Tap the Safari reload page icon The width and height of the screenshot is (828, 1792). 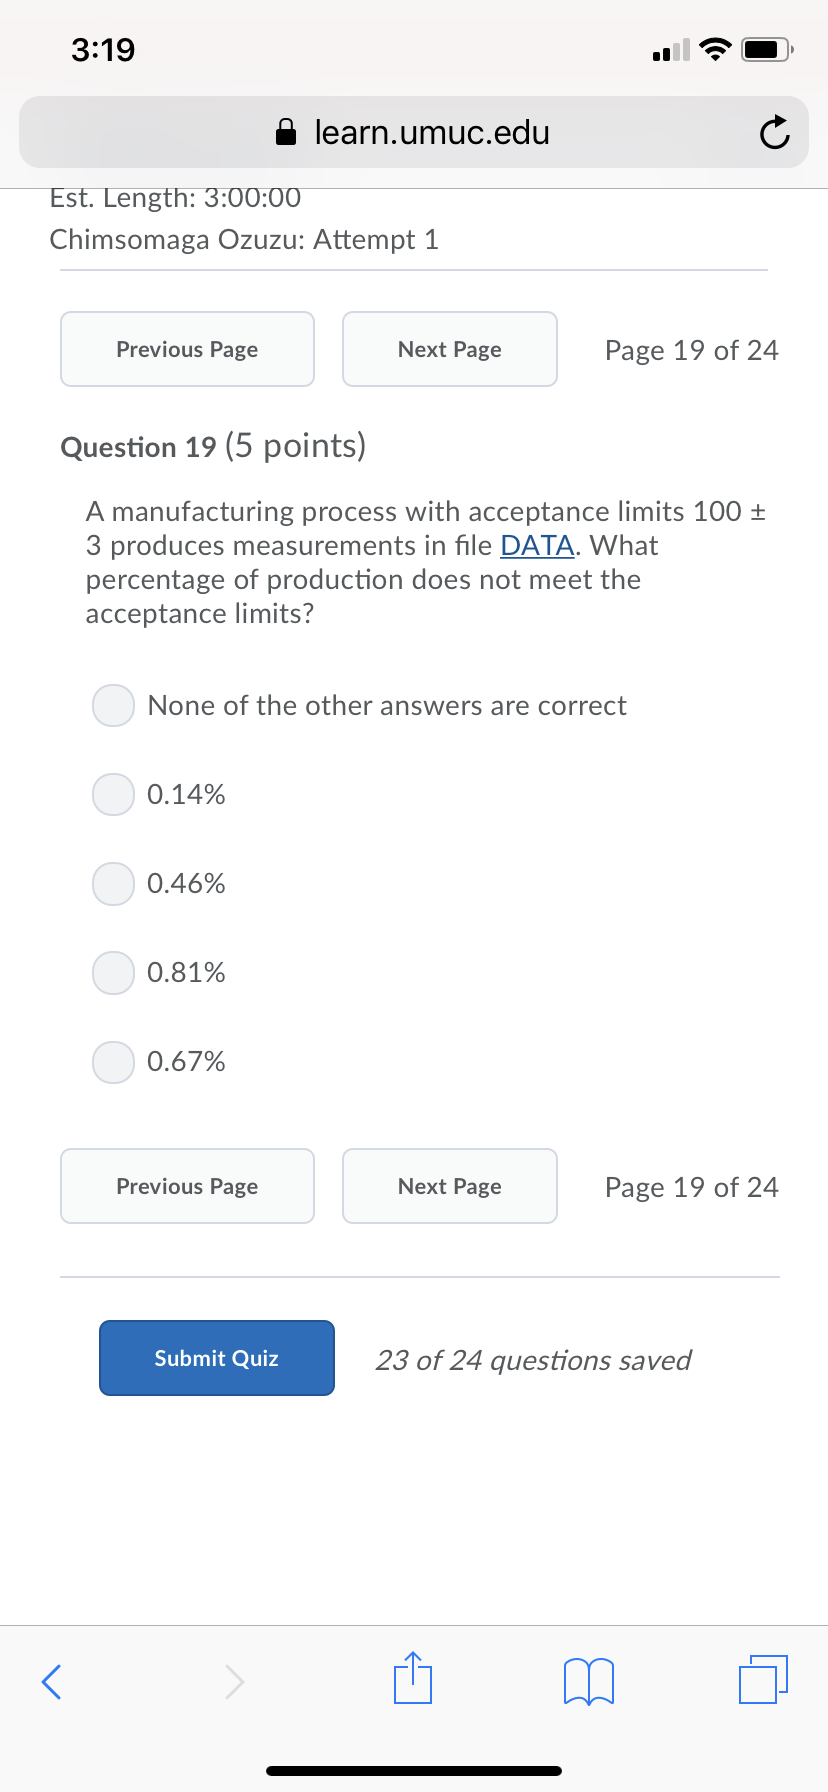pyautogui.click(x=773, y=133)
